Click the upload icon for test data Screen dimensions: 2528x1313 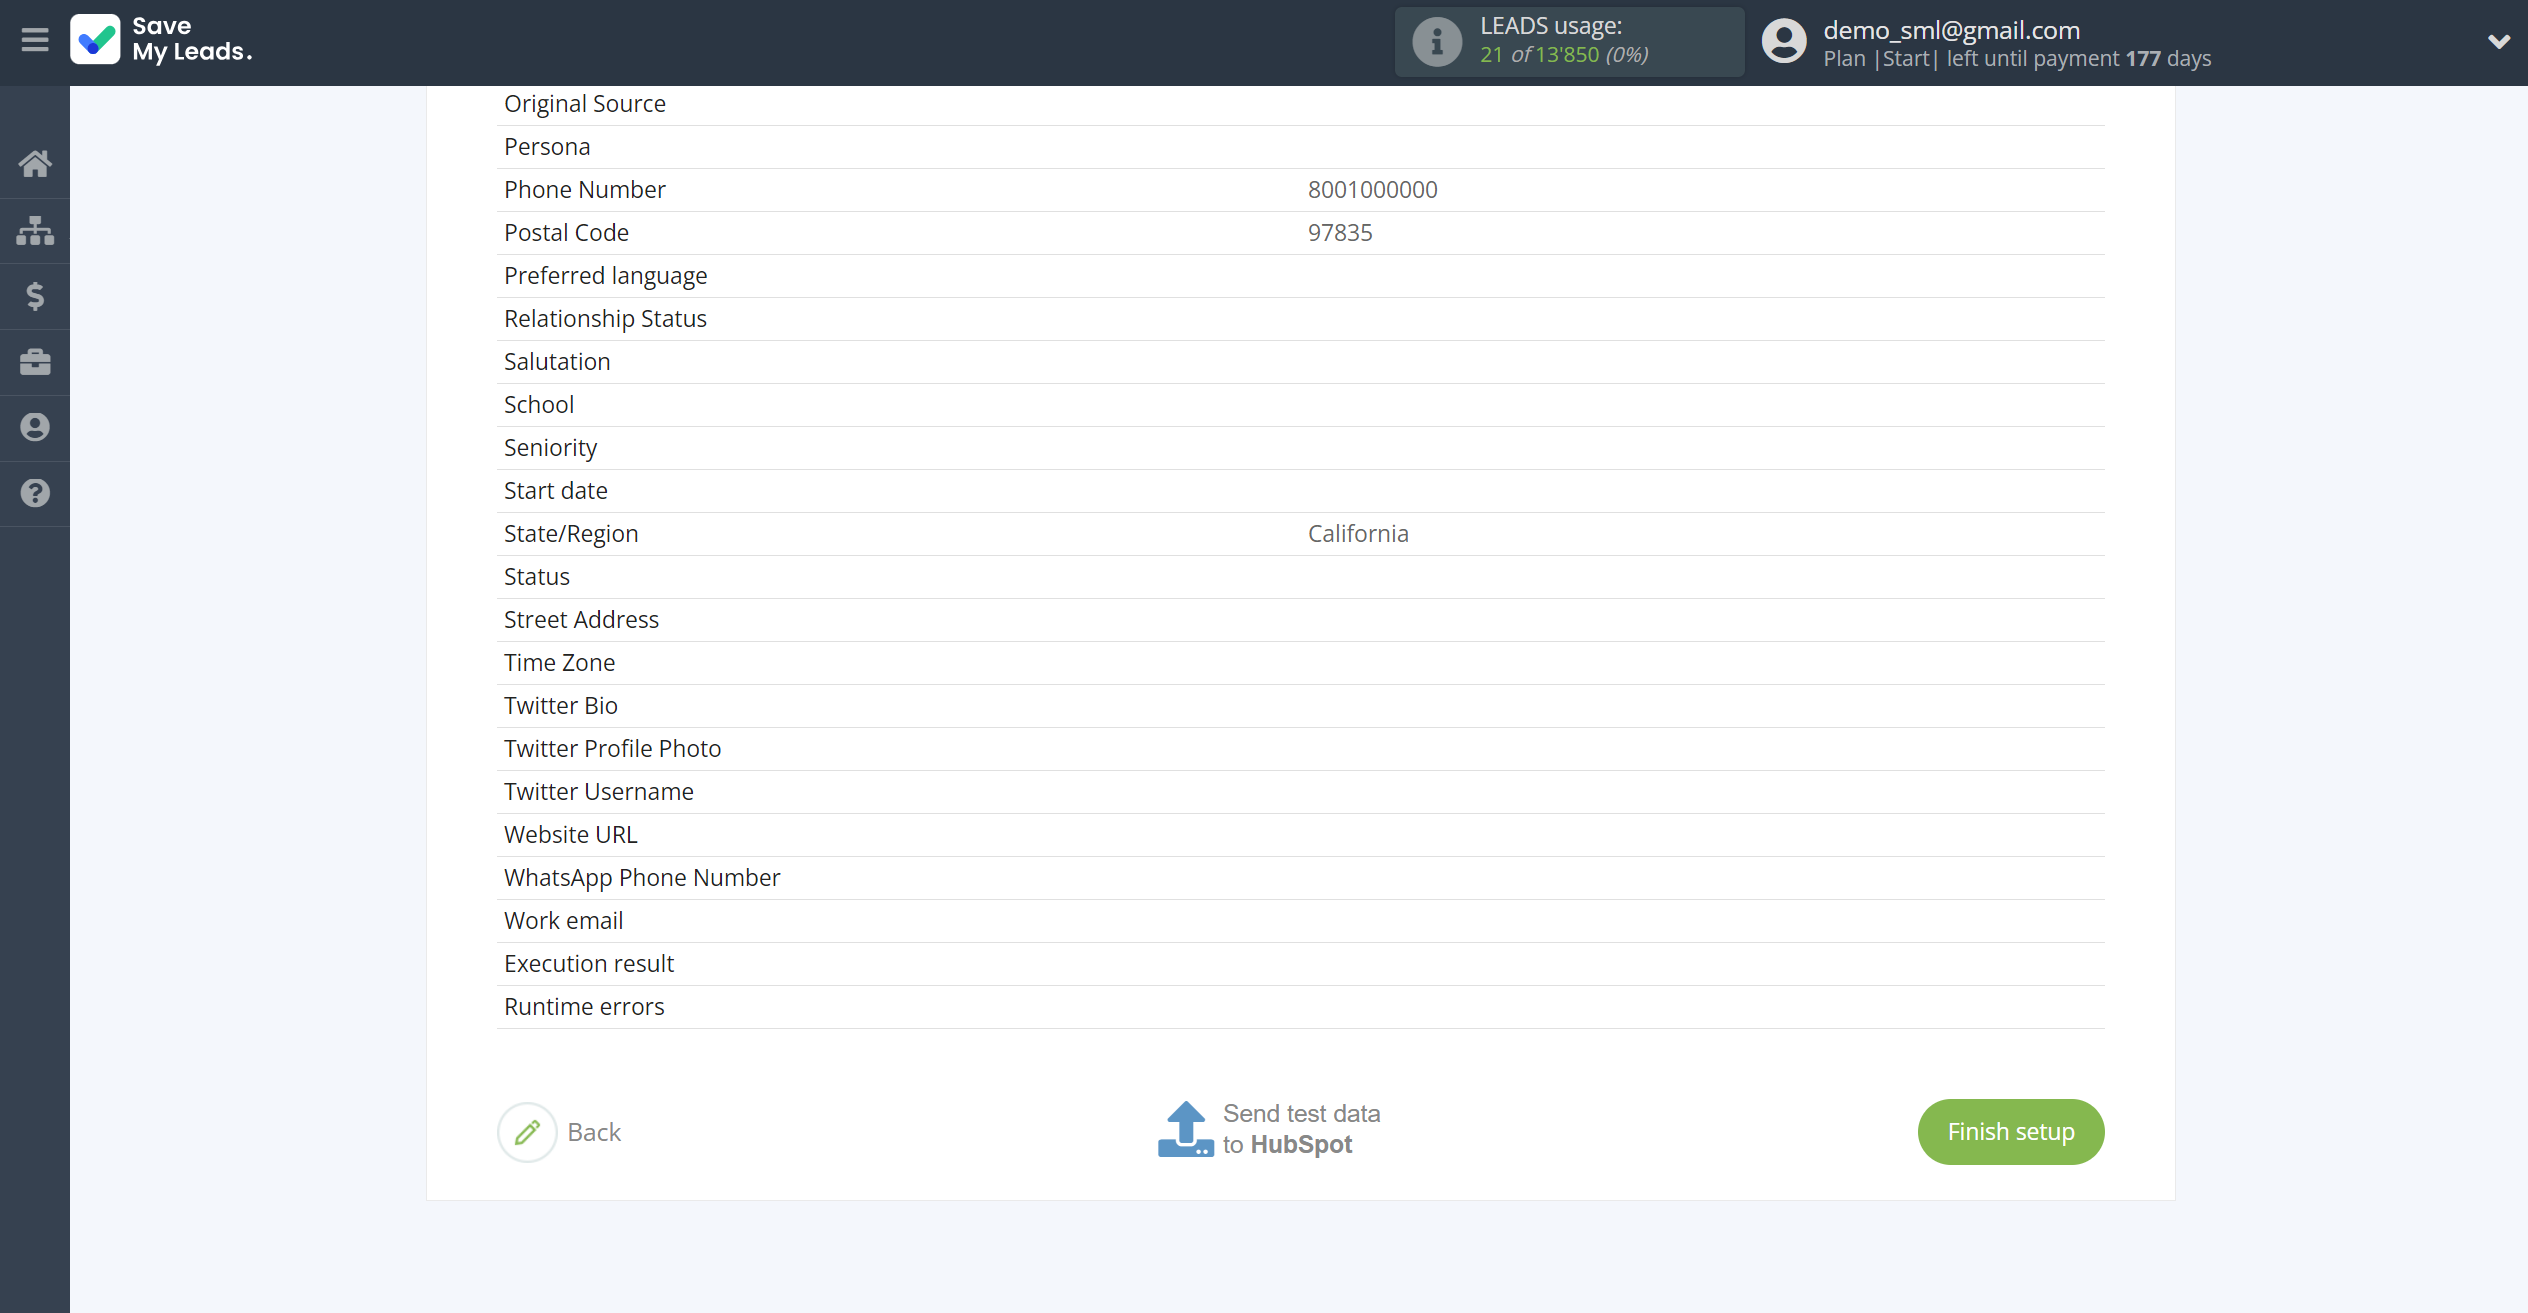click(x=1186, y=1129)
